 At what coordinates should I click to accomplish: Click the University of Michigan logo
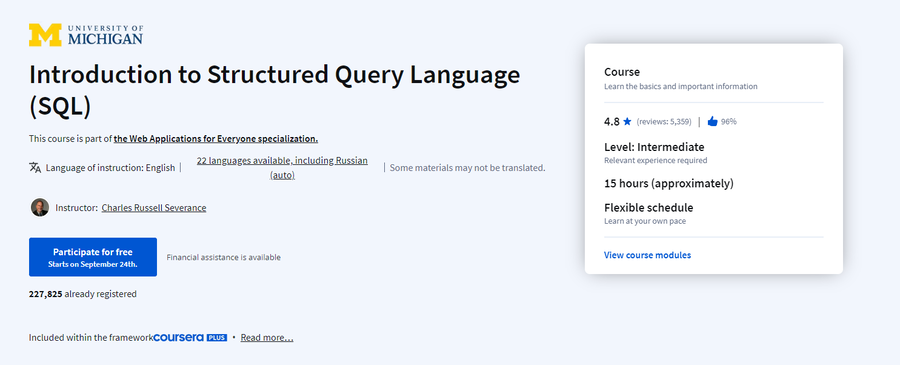click(86, 35)
